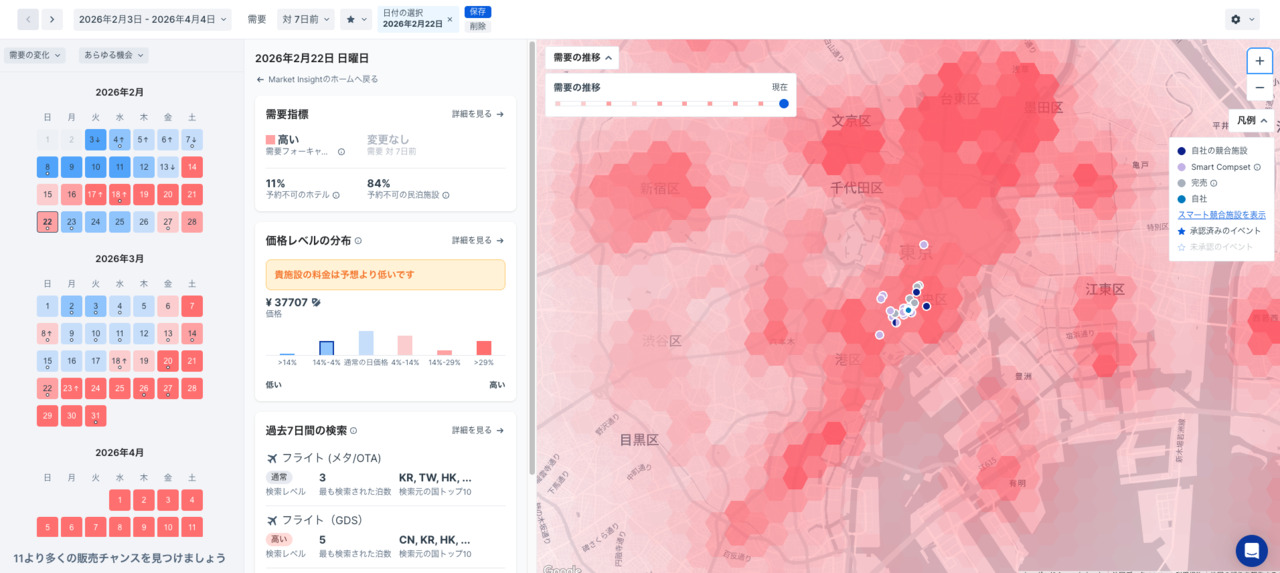
Task: Open the star favorites dropdown
Action: (356, 19)
